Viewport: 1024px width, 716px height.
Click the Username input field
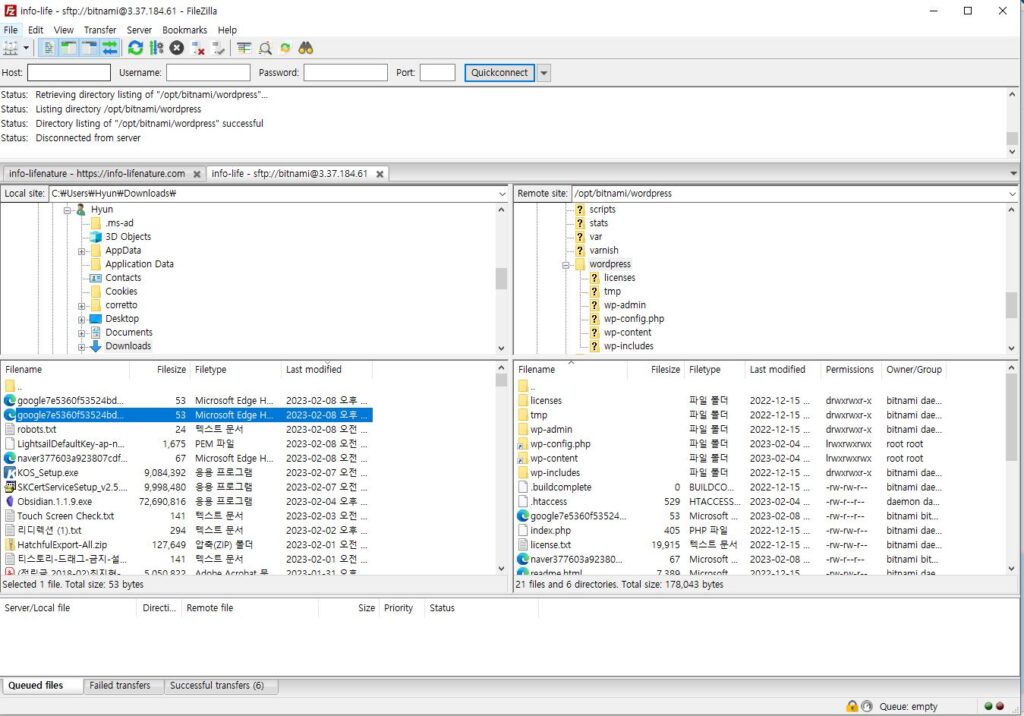pos(208,73)
